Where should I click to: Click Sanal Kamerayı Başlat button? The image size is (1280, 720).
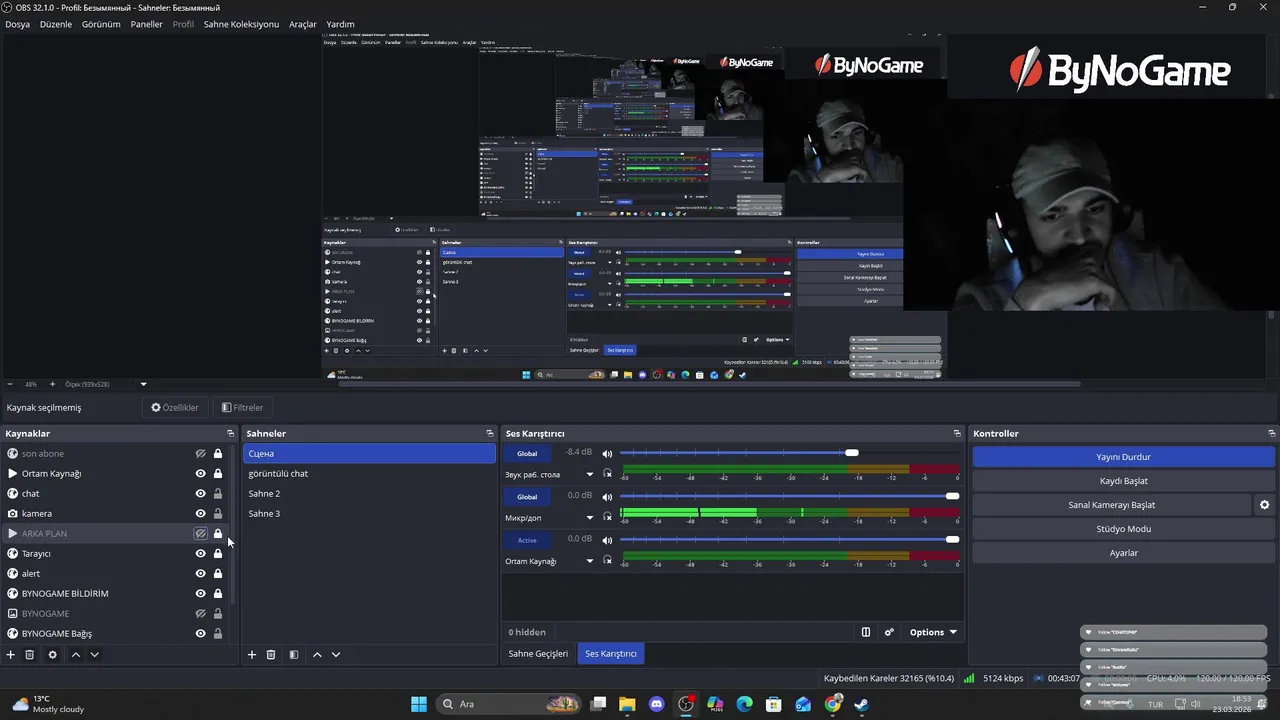pyautogui.click(x=1112, y=505)
